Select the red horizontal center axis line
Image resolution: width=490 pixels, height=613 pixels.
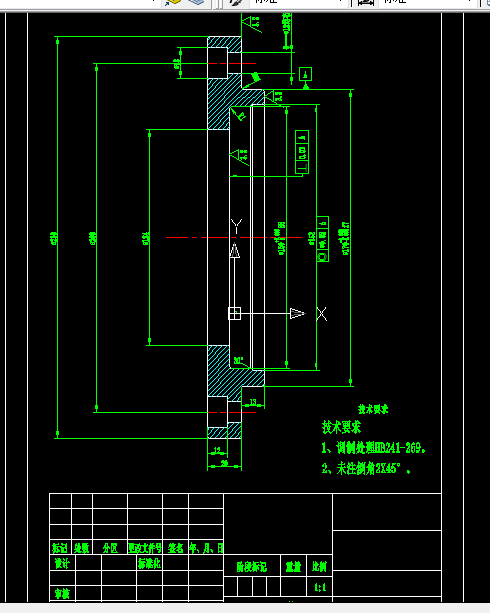coord(234,237)
